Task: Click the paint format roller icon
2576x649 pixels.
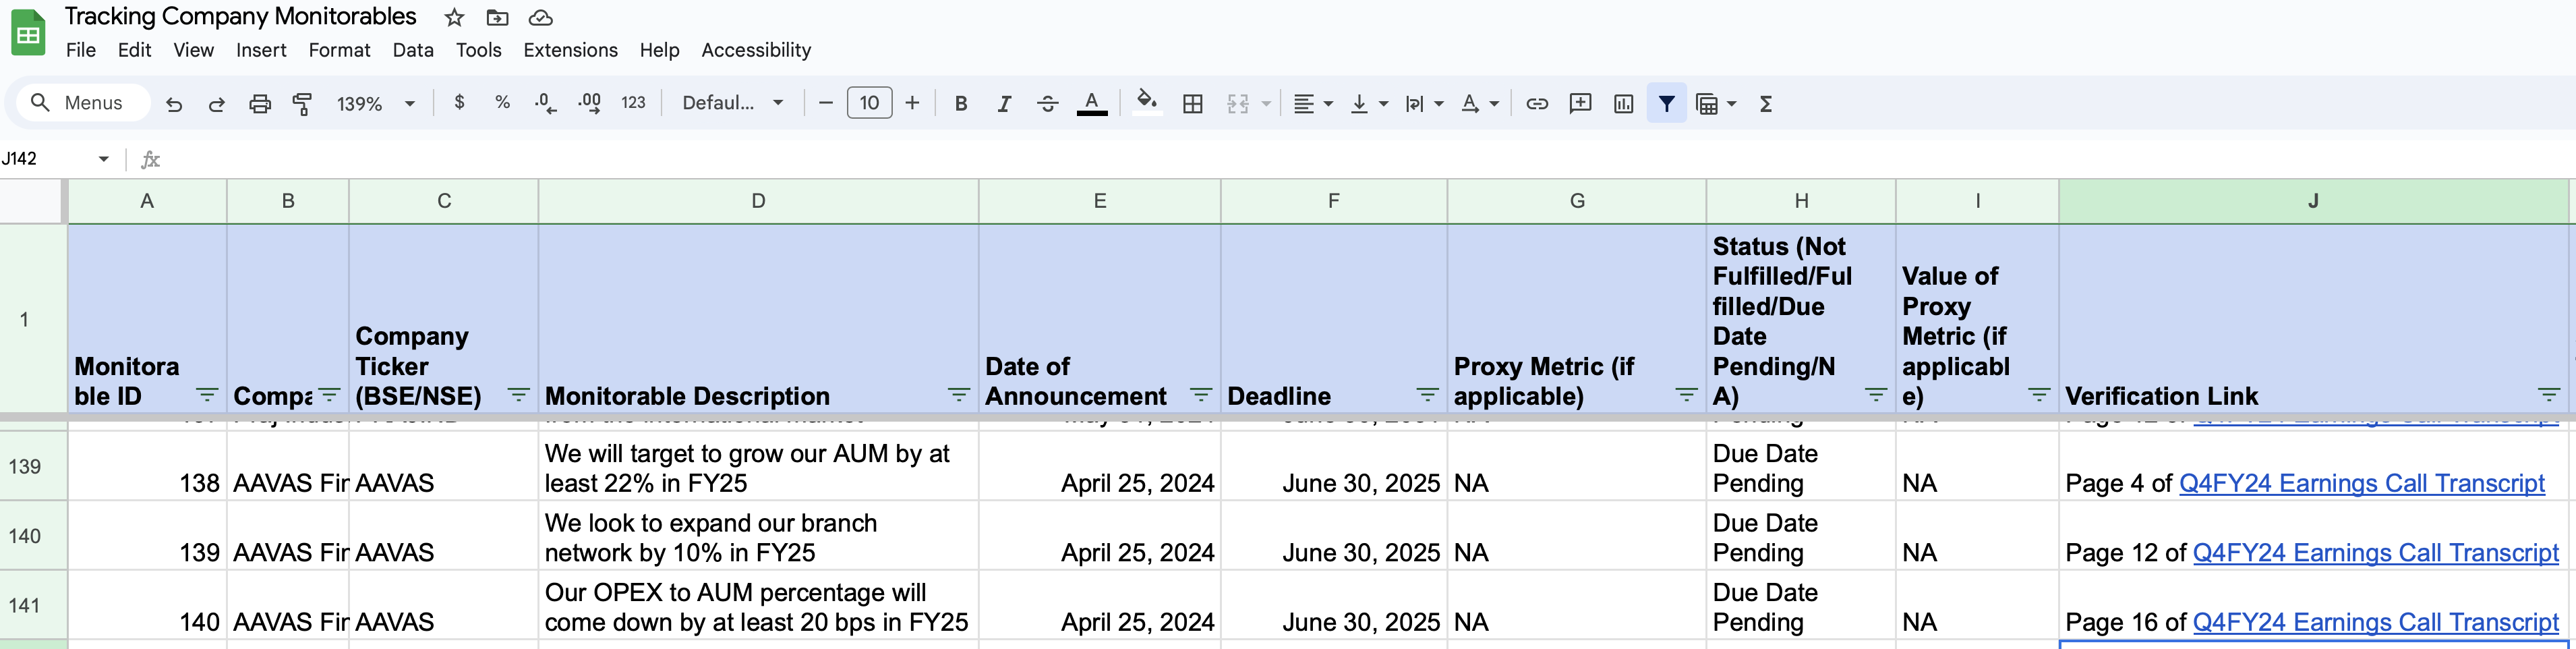Action: click(302, 103)
